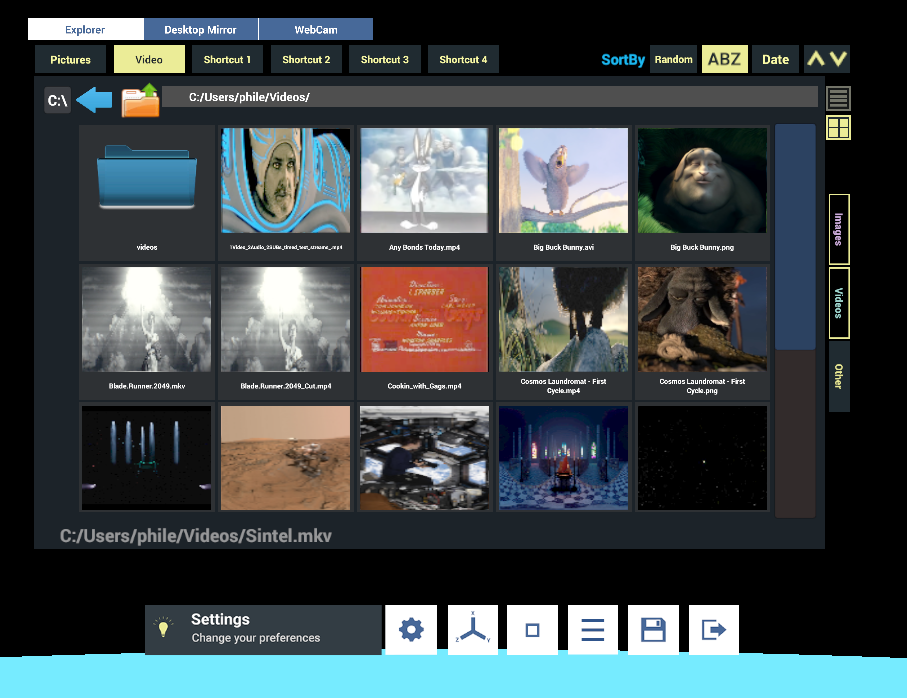Select the dark starfield thumbnail
This screenshot has height=698, width=907.
pyautogui.click(x=702, y=458)
